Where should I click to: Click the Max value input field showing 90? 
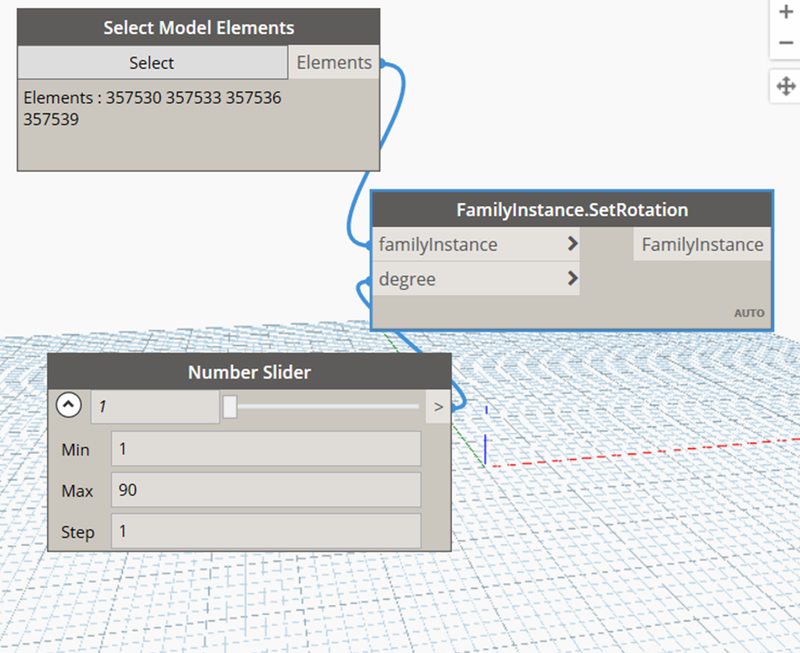coord(264,490)
